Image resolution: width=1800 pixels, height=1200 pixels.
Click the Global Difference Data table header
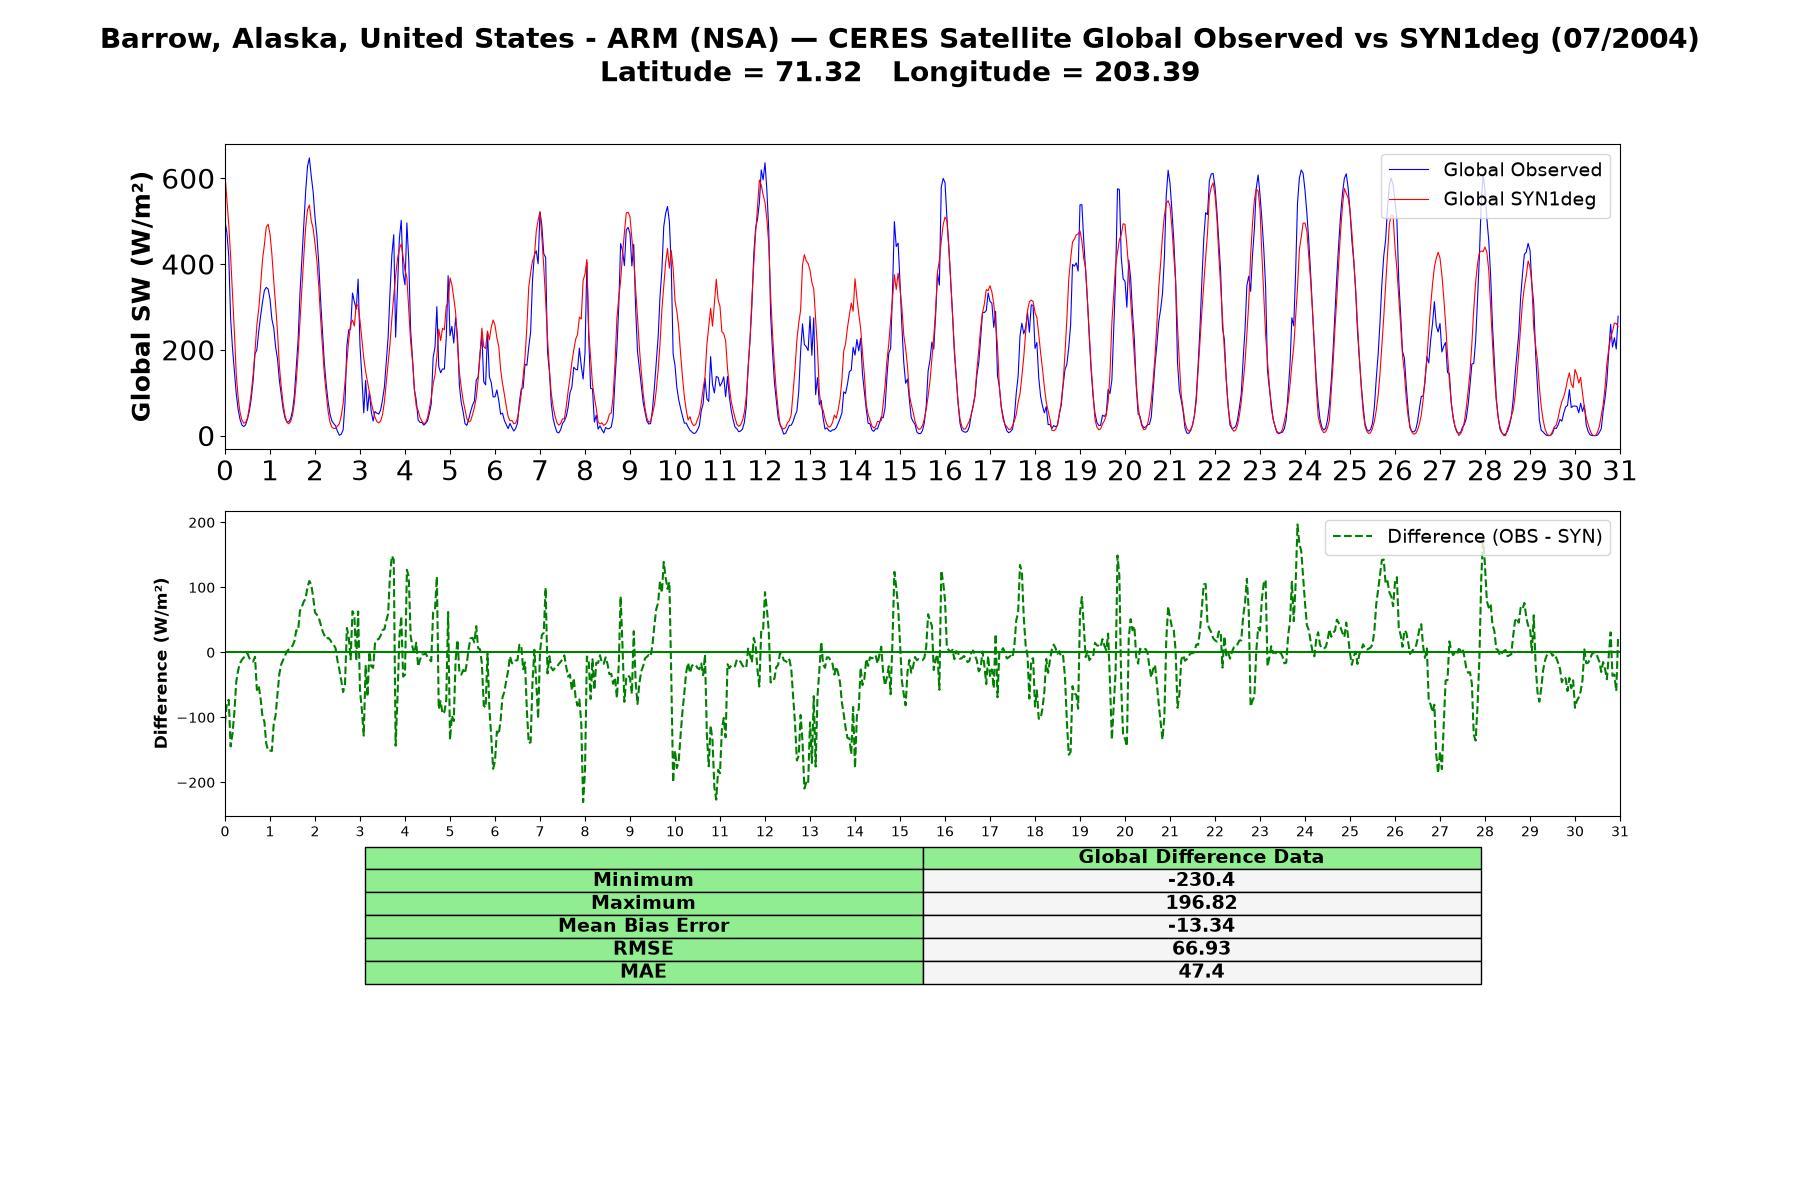pos(1201,857)
